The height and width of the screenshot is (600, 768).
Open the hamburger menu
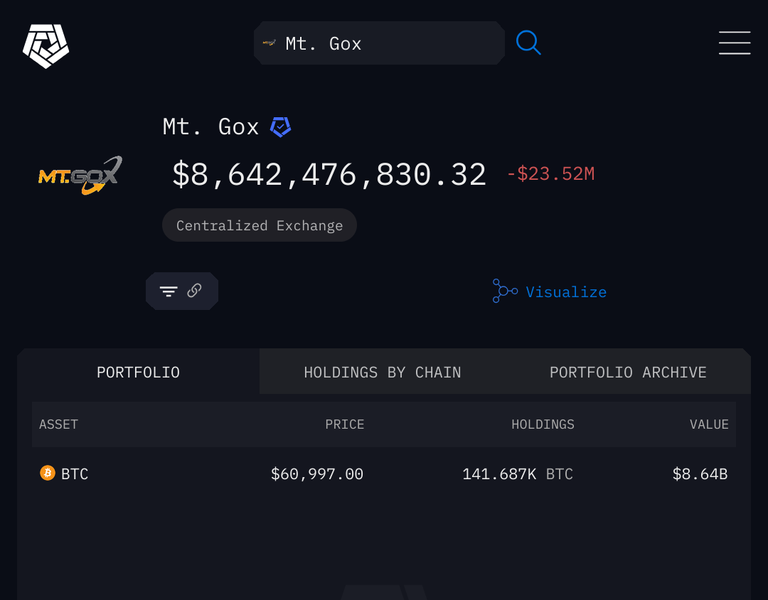click(x=734, y=43)
